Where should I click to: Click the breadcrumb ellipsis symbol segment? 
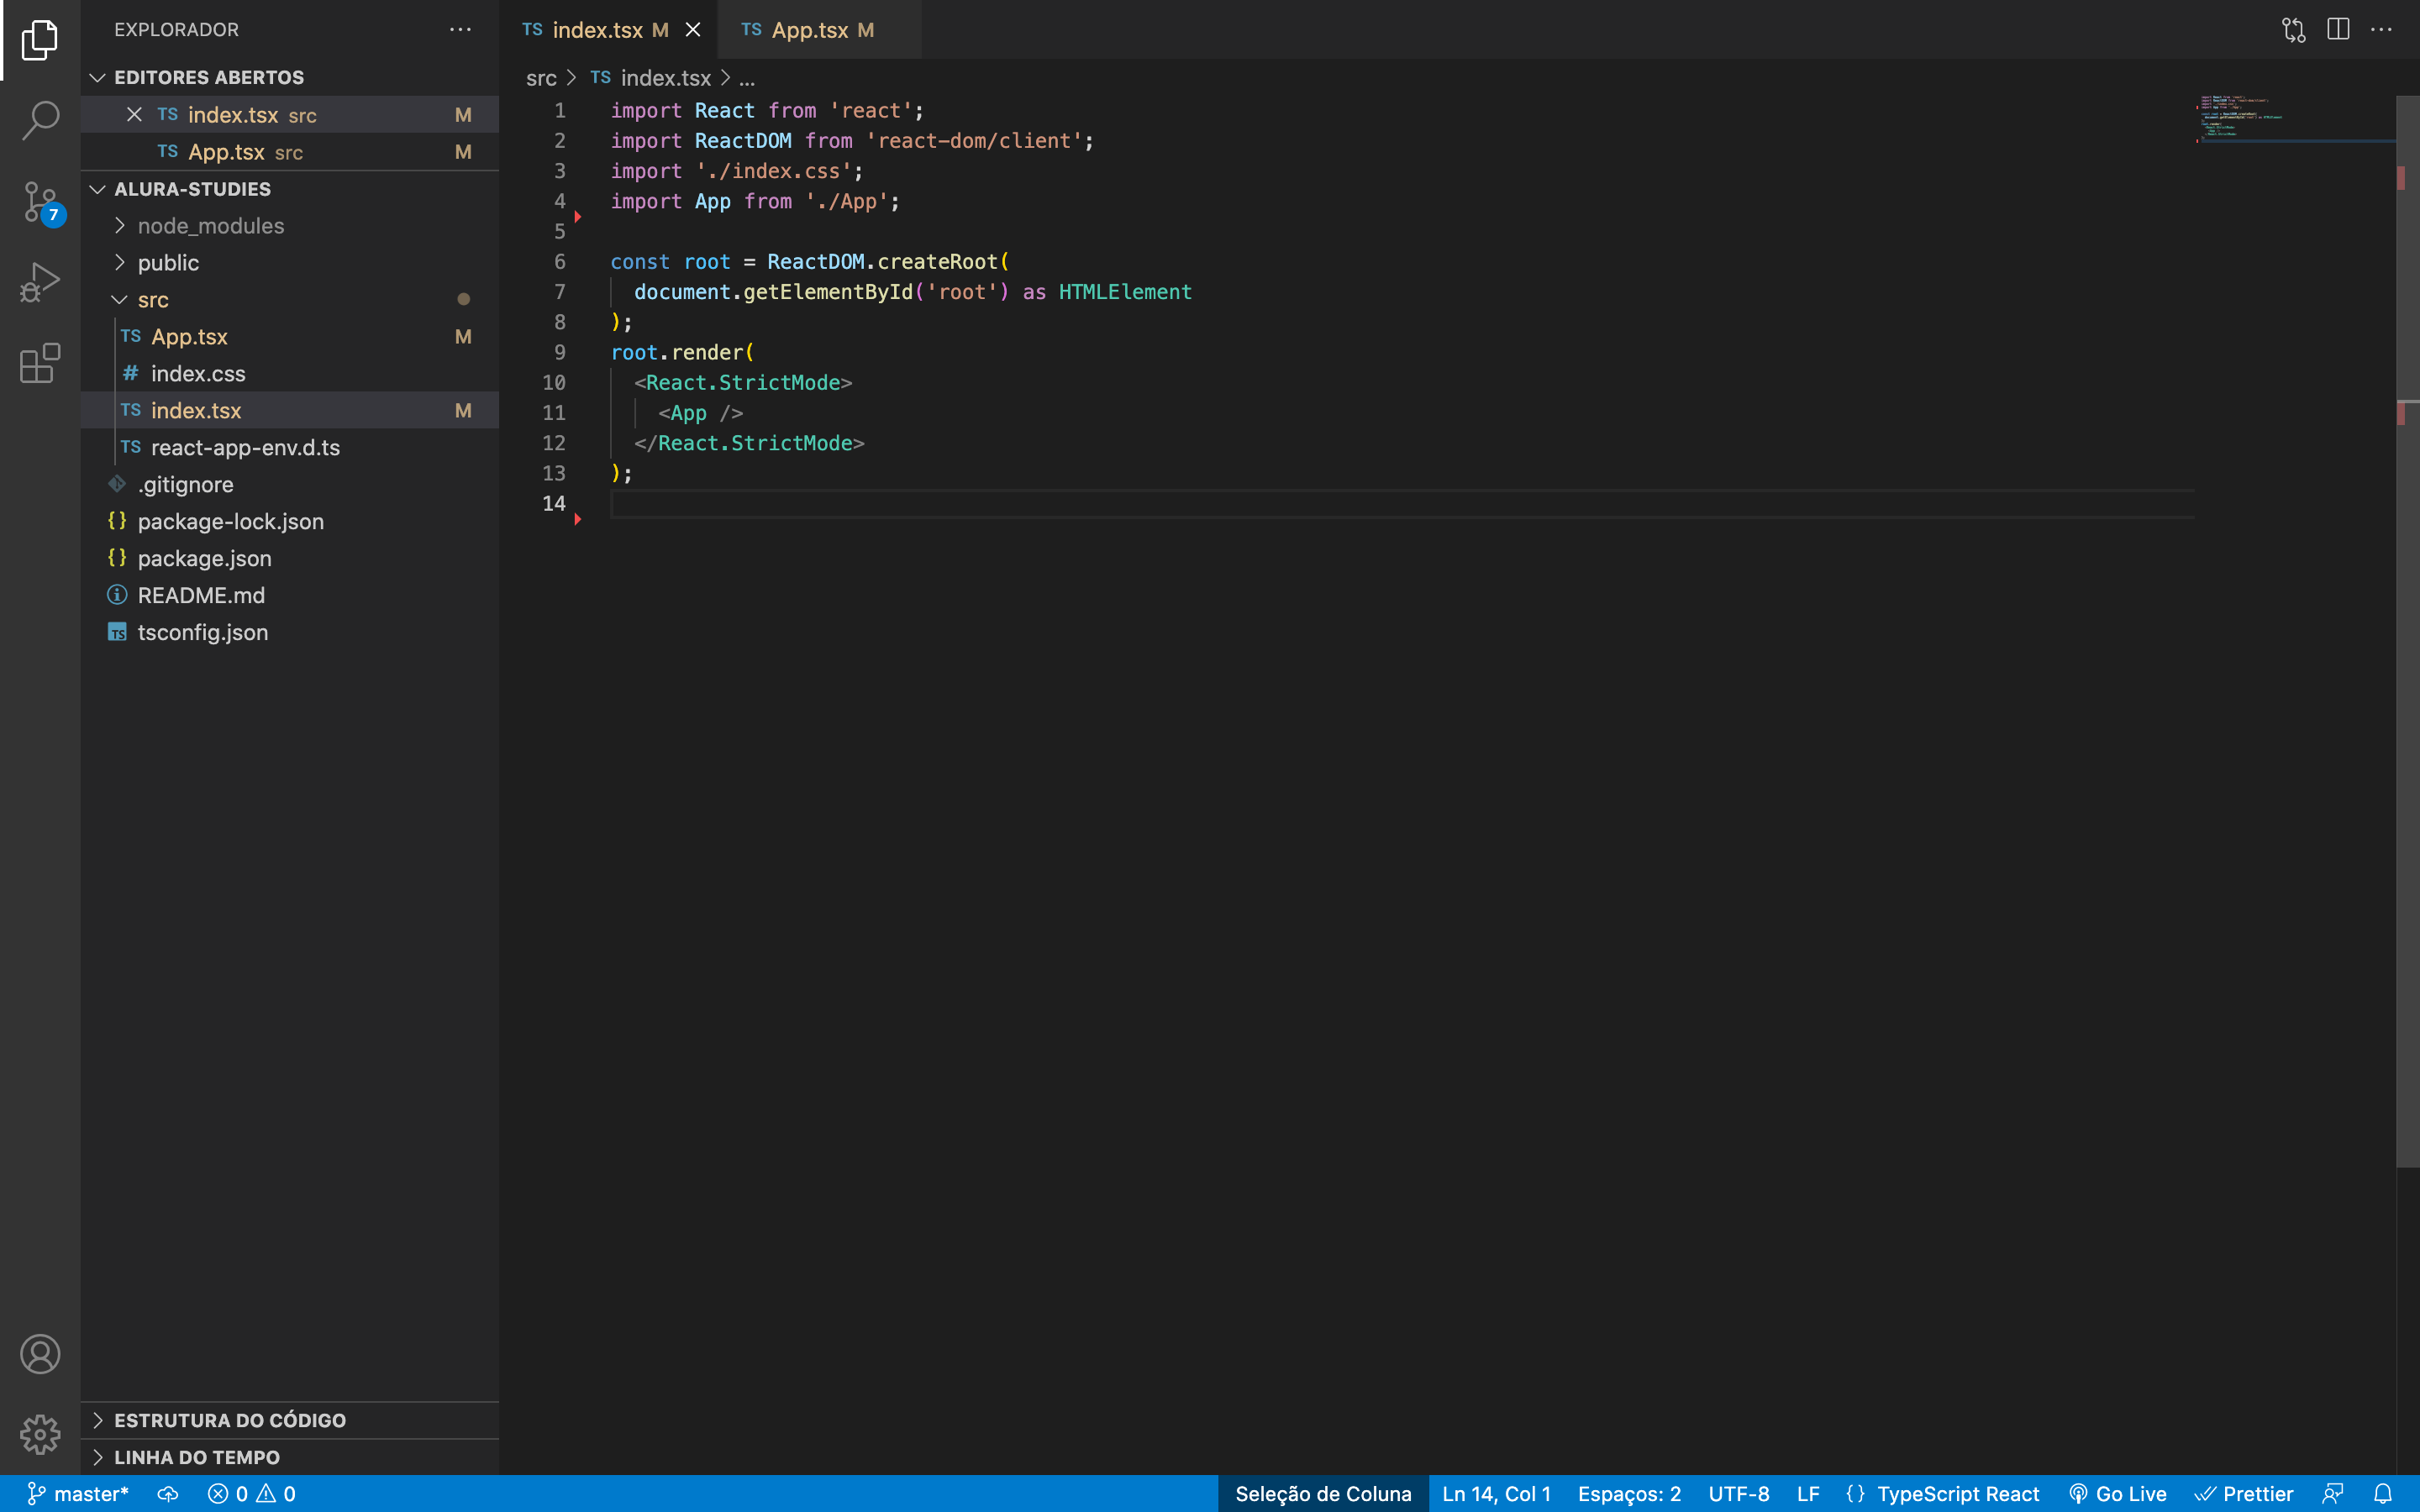point(746,78)
